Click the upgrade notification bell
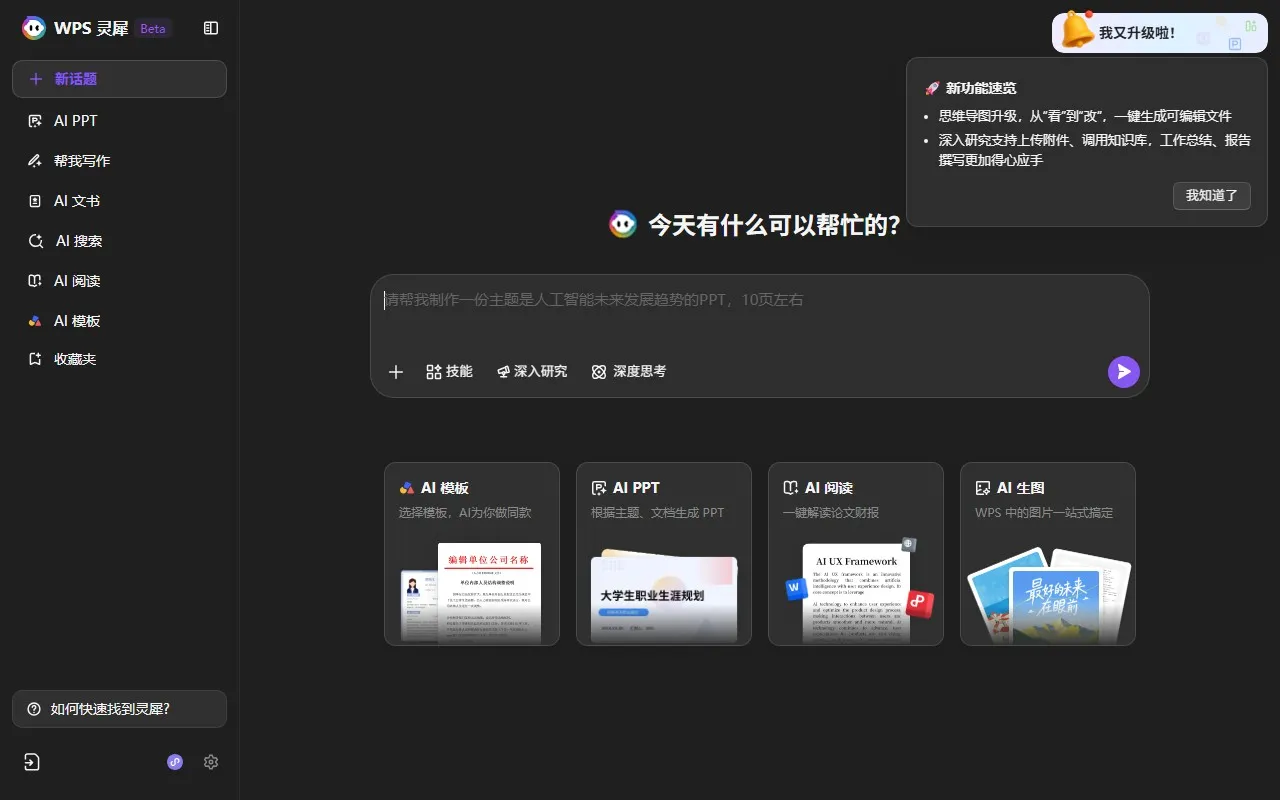 tap(1159, 32)
